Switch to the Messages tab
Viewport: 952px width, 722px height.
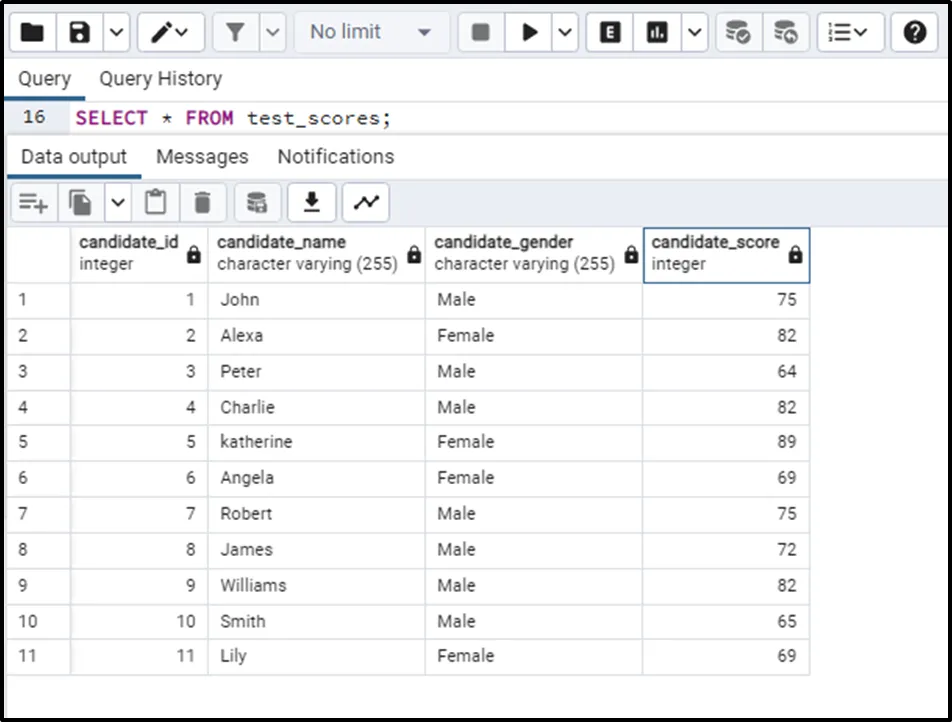[202, 157]
